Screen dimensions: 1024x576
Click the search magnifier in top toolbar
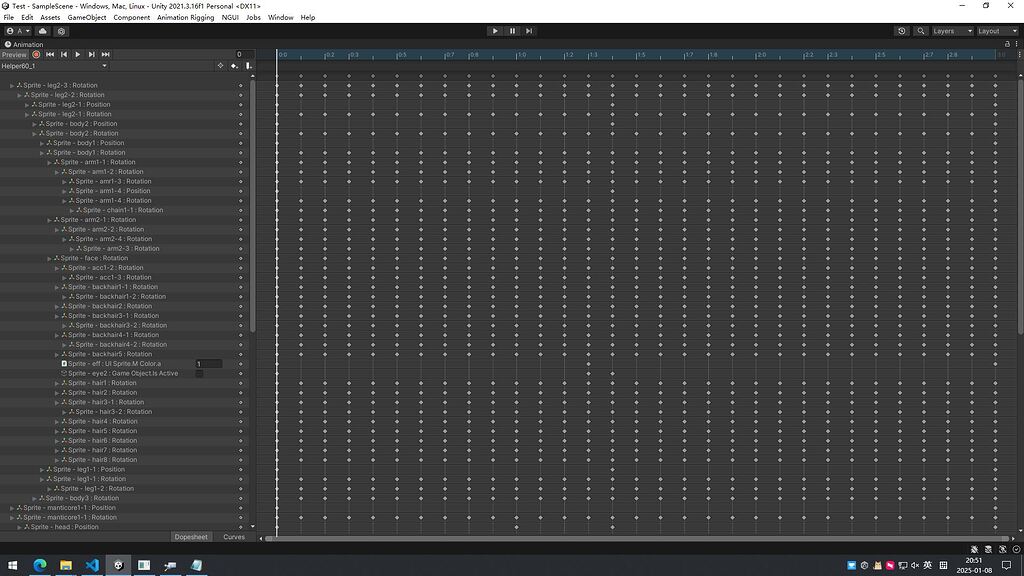[920, 31]
